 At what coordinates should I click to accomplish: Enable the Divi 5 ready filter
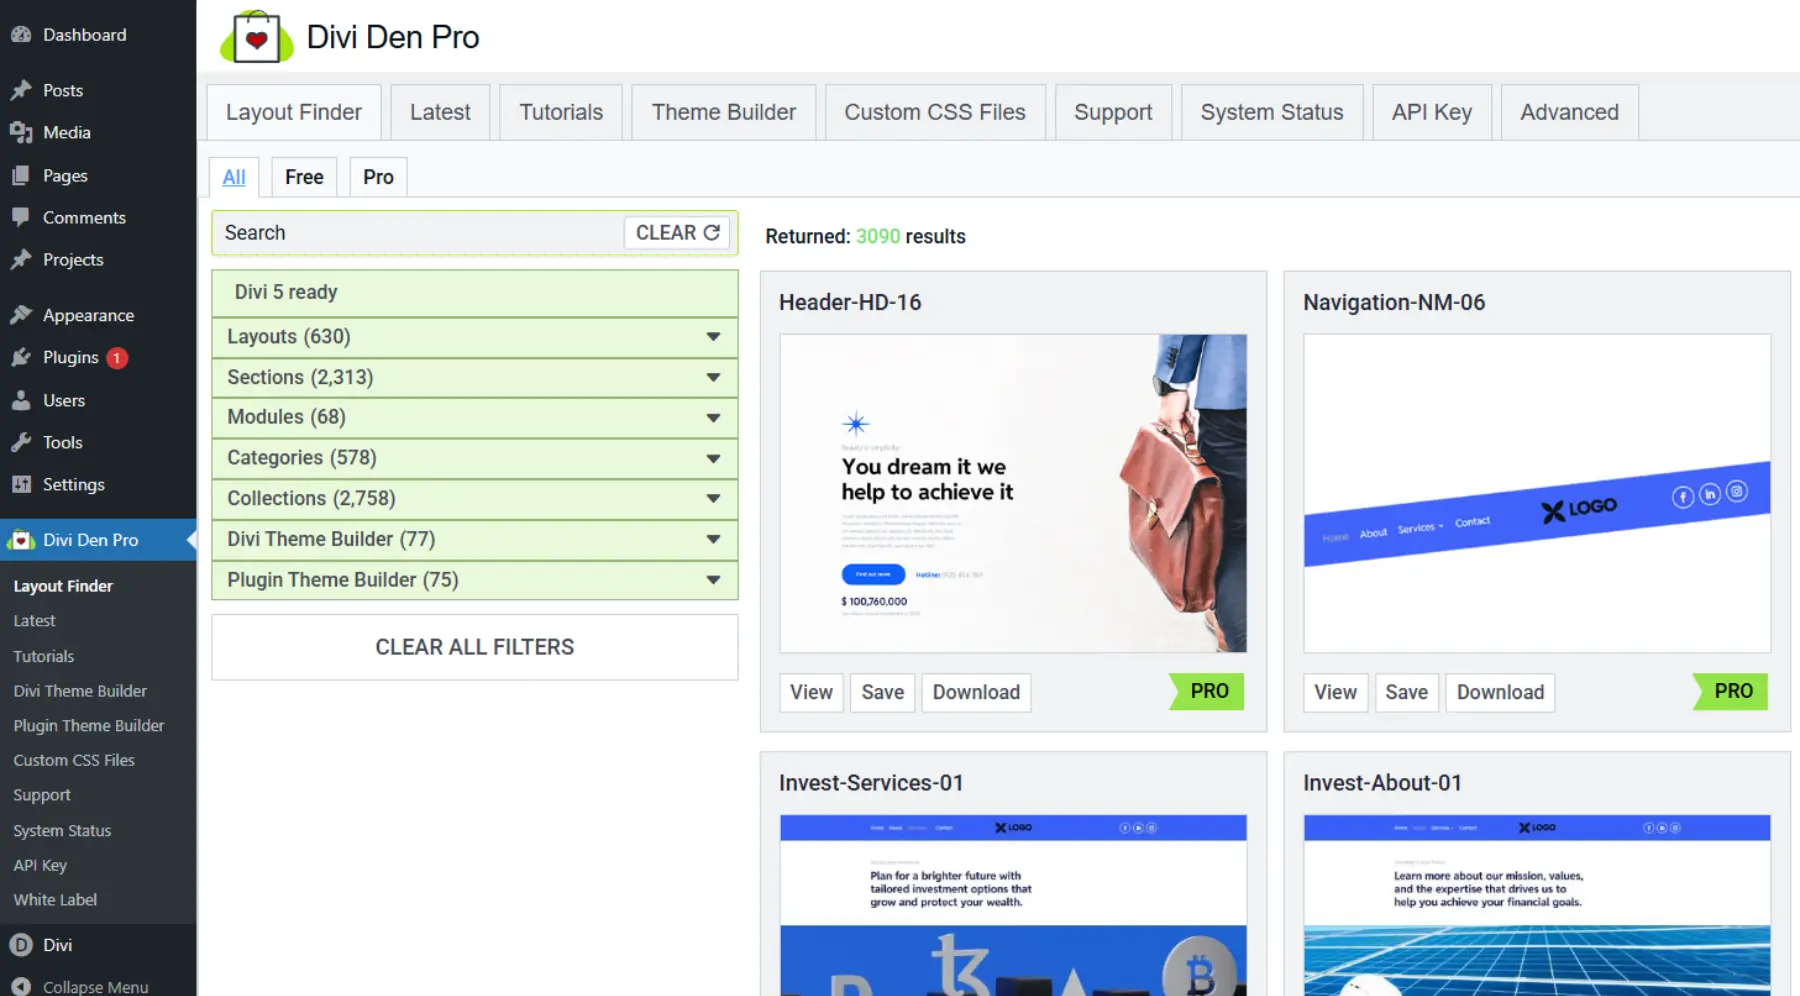pyautogui.click(x=474, y=292)
